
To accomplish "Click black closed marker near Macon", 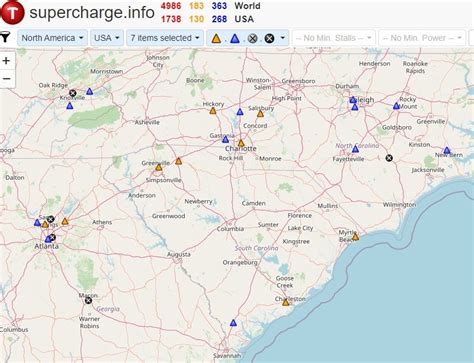I will click(88, 301).
